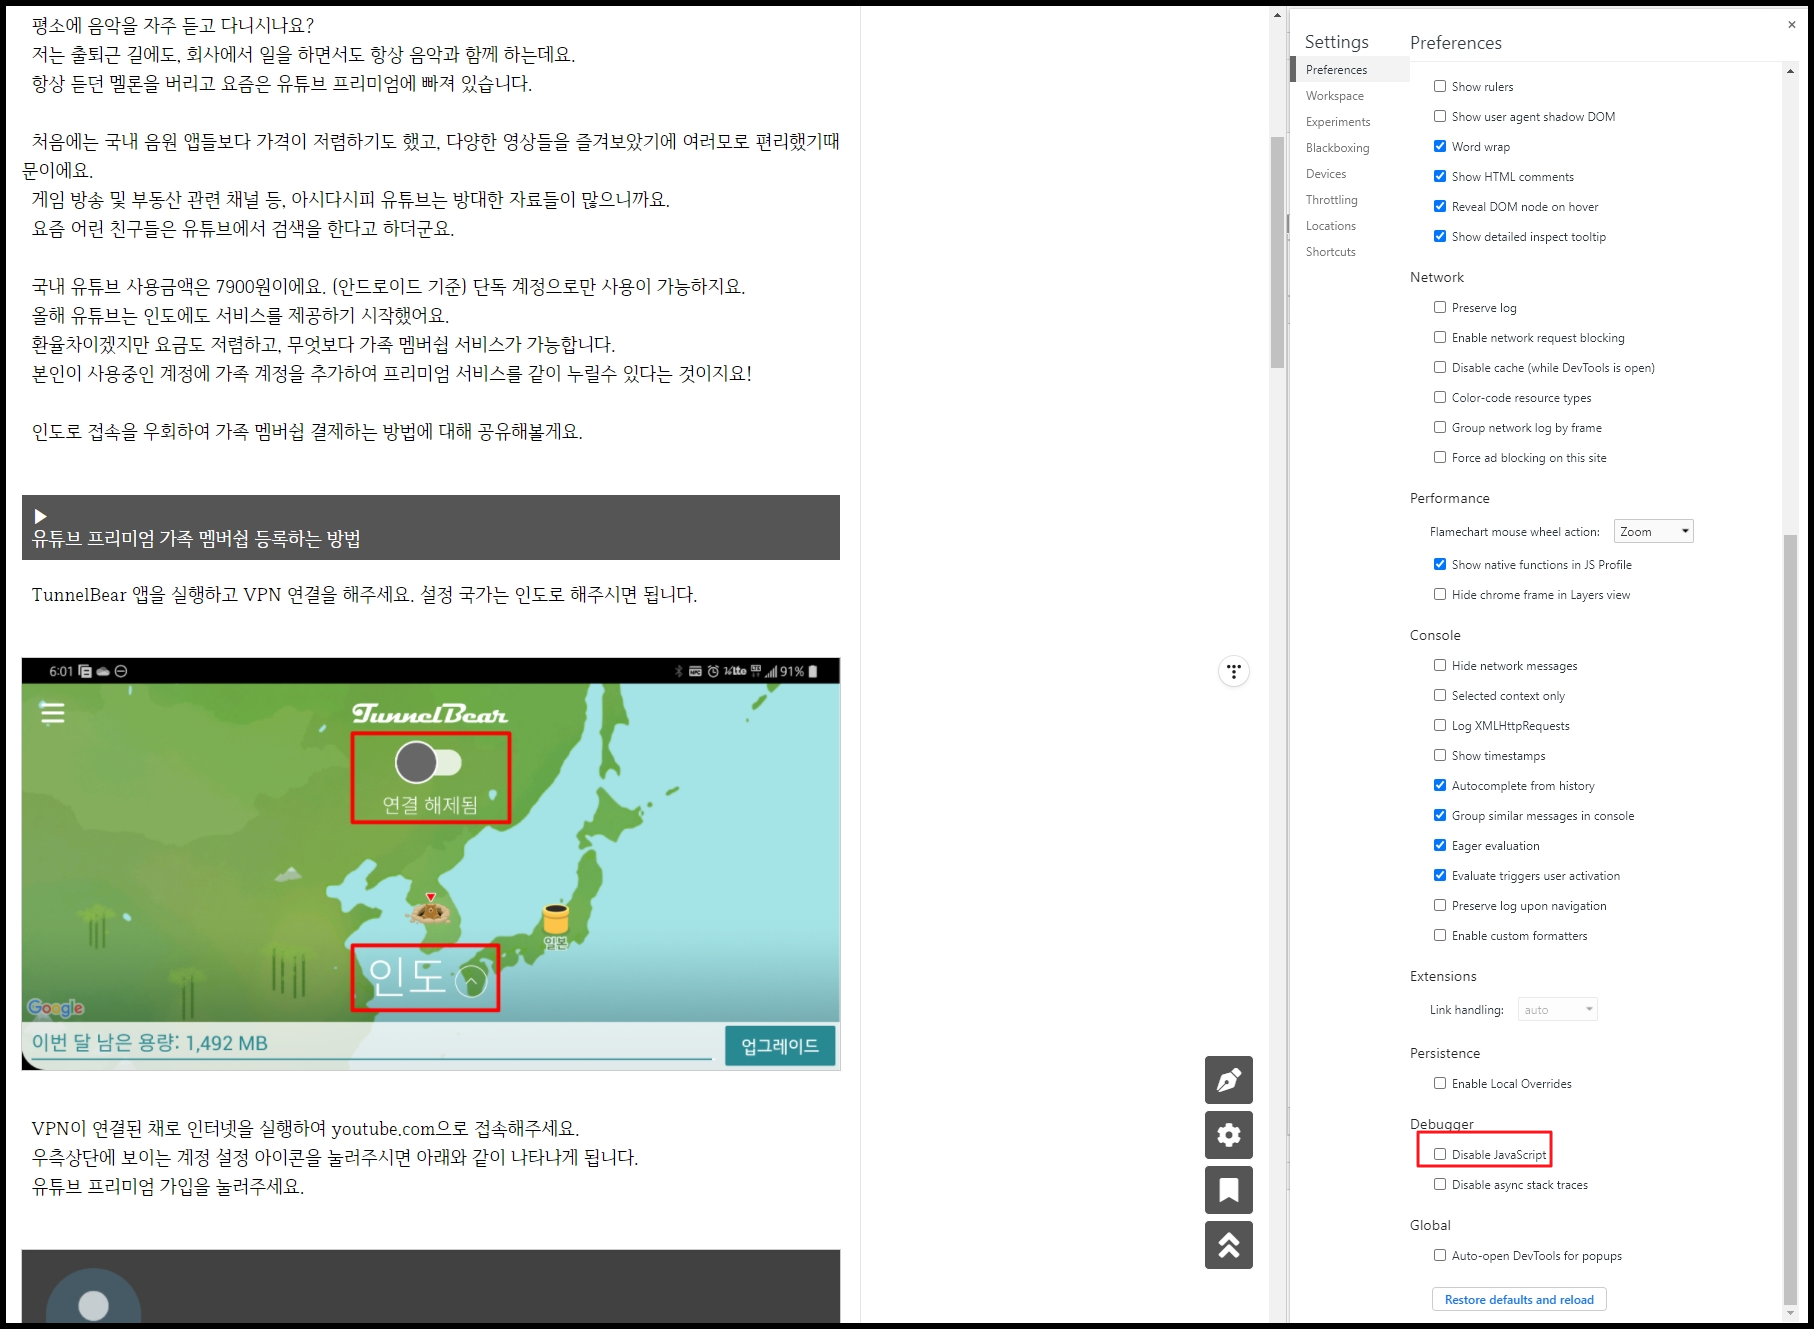Viewport: 1814px width, 1329px height.
Task: Open the Link handling auto dropdown
Action: (x=1557, y=1009)
